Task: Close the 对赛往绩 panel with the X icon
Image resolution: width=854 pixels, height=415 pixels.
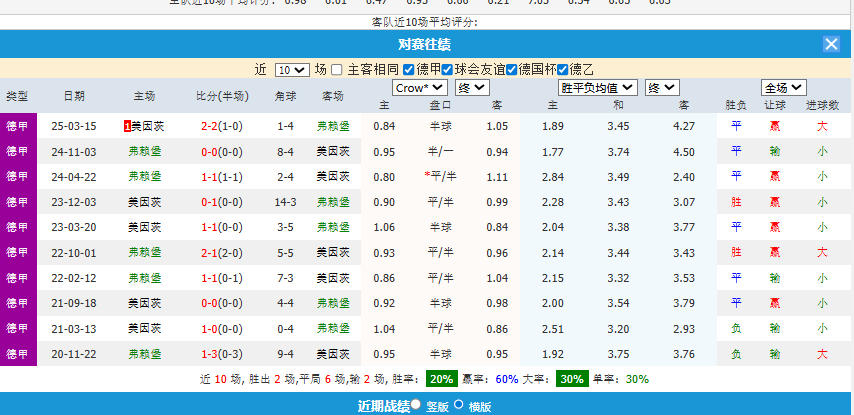Action: pos(831,44)
